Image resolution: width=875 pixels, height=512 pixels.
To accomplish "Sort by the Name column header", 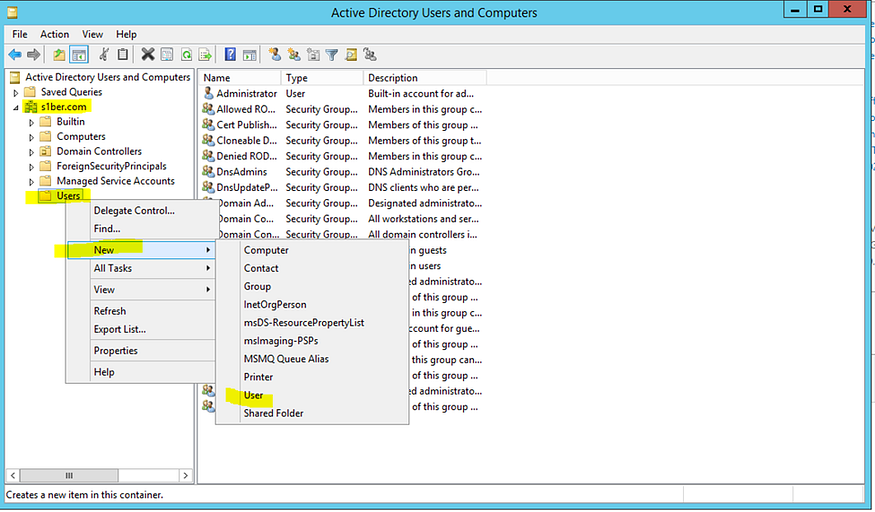I will tap(240, 78).
